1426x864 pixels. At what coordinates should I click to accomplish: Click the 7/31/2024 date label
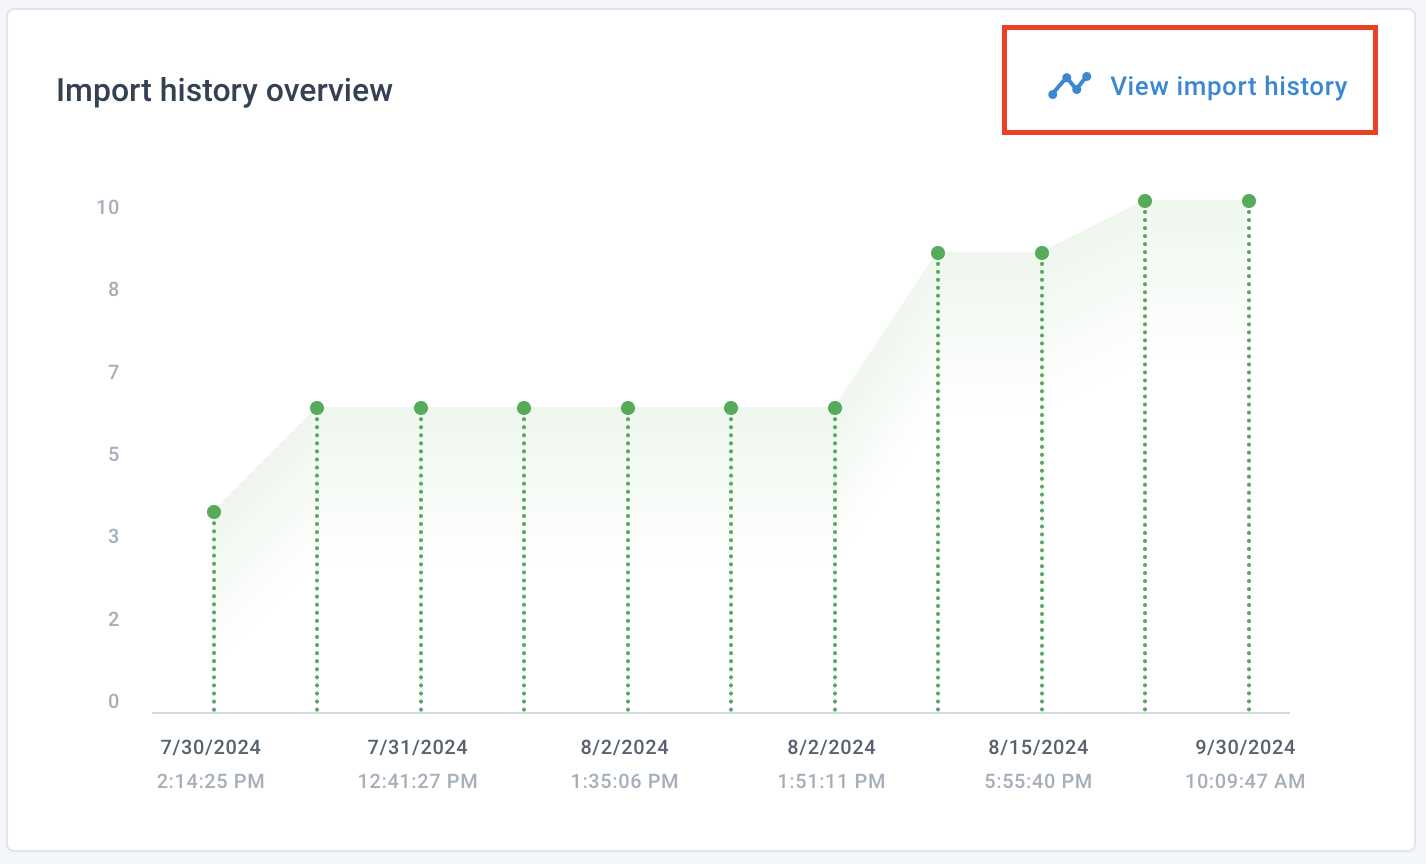(x=418, y=747)
